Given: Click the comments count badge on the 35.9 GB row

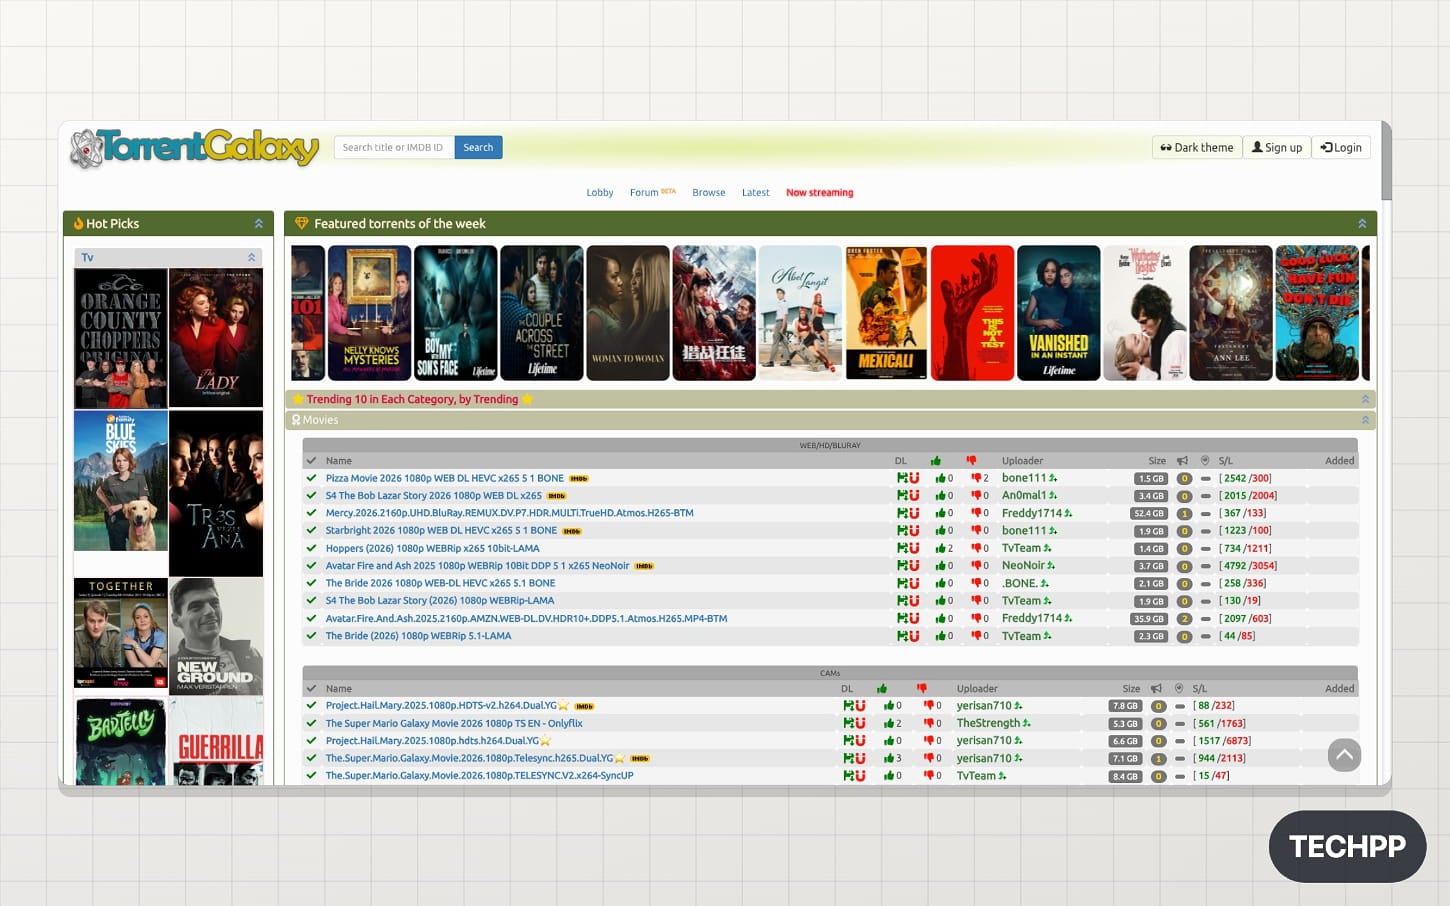Looking at the screenshot, I should pyautogui.click(x=1184, y=619).
